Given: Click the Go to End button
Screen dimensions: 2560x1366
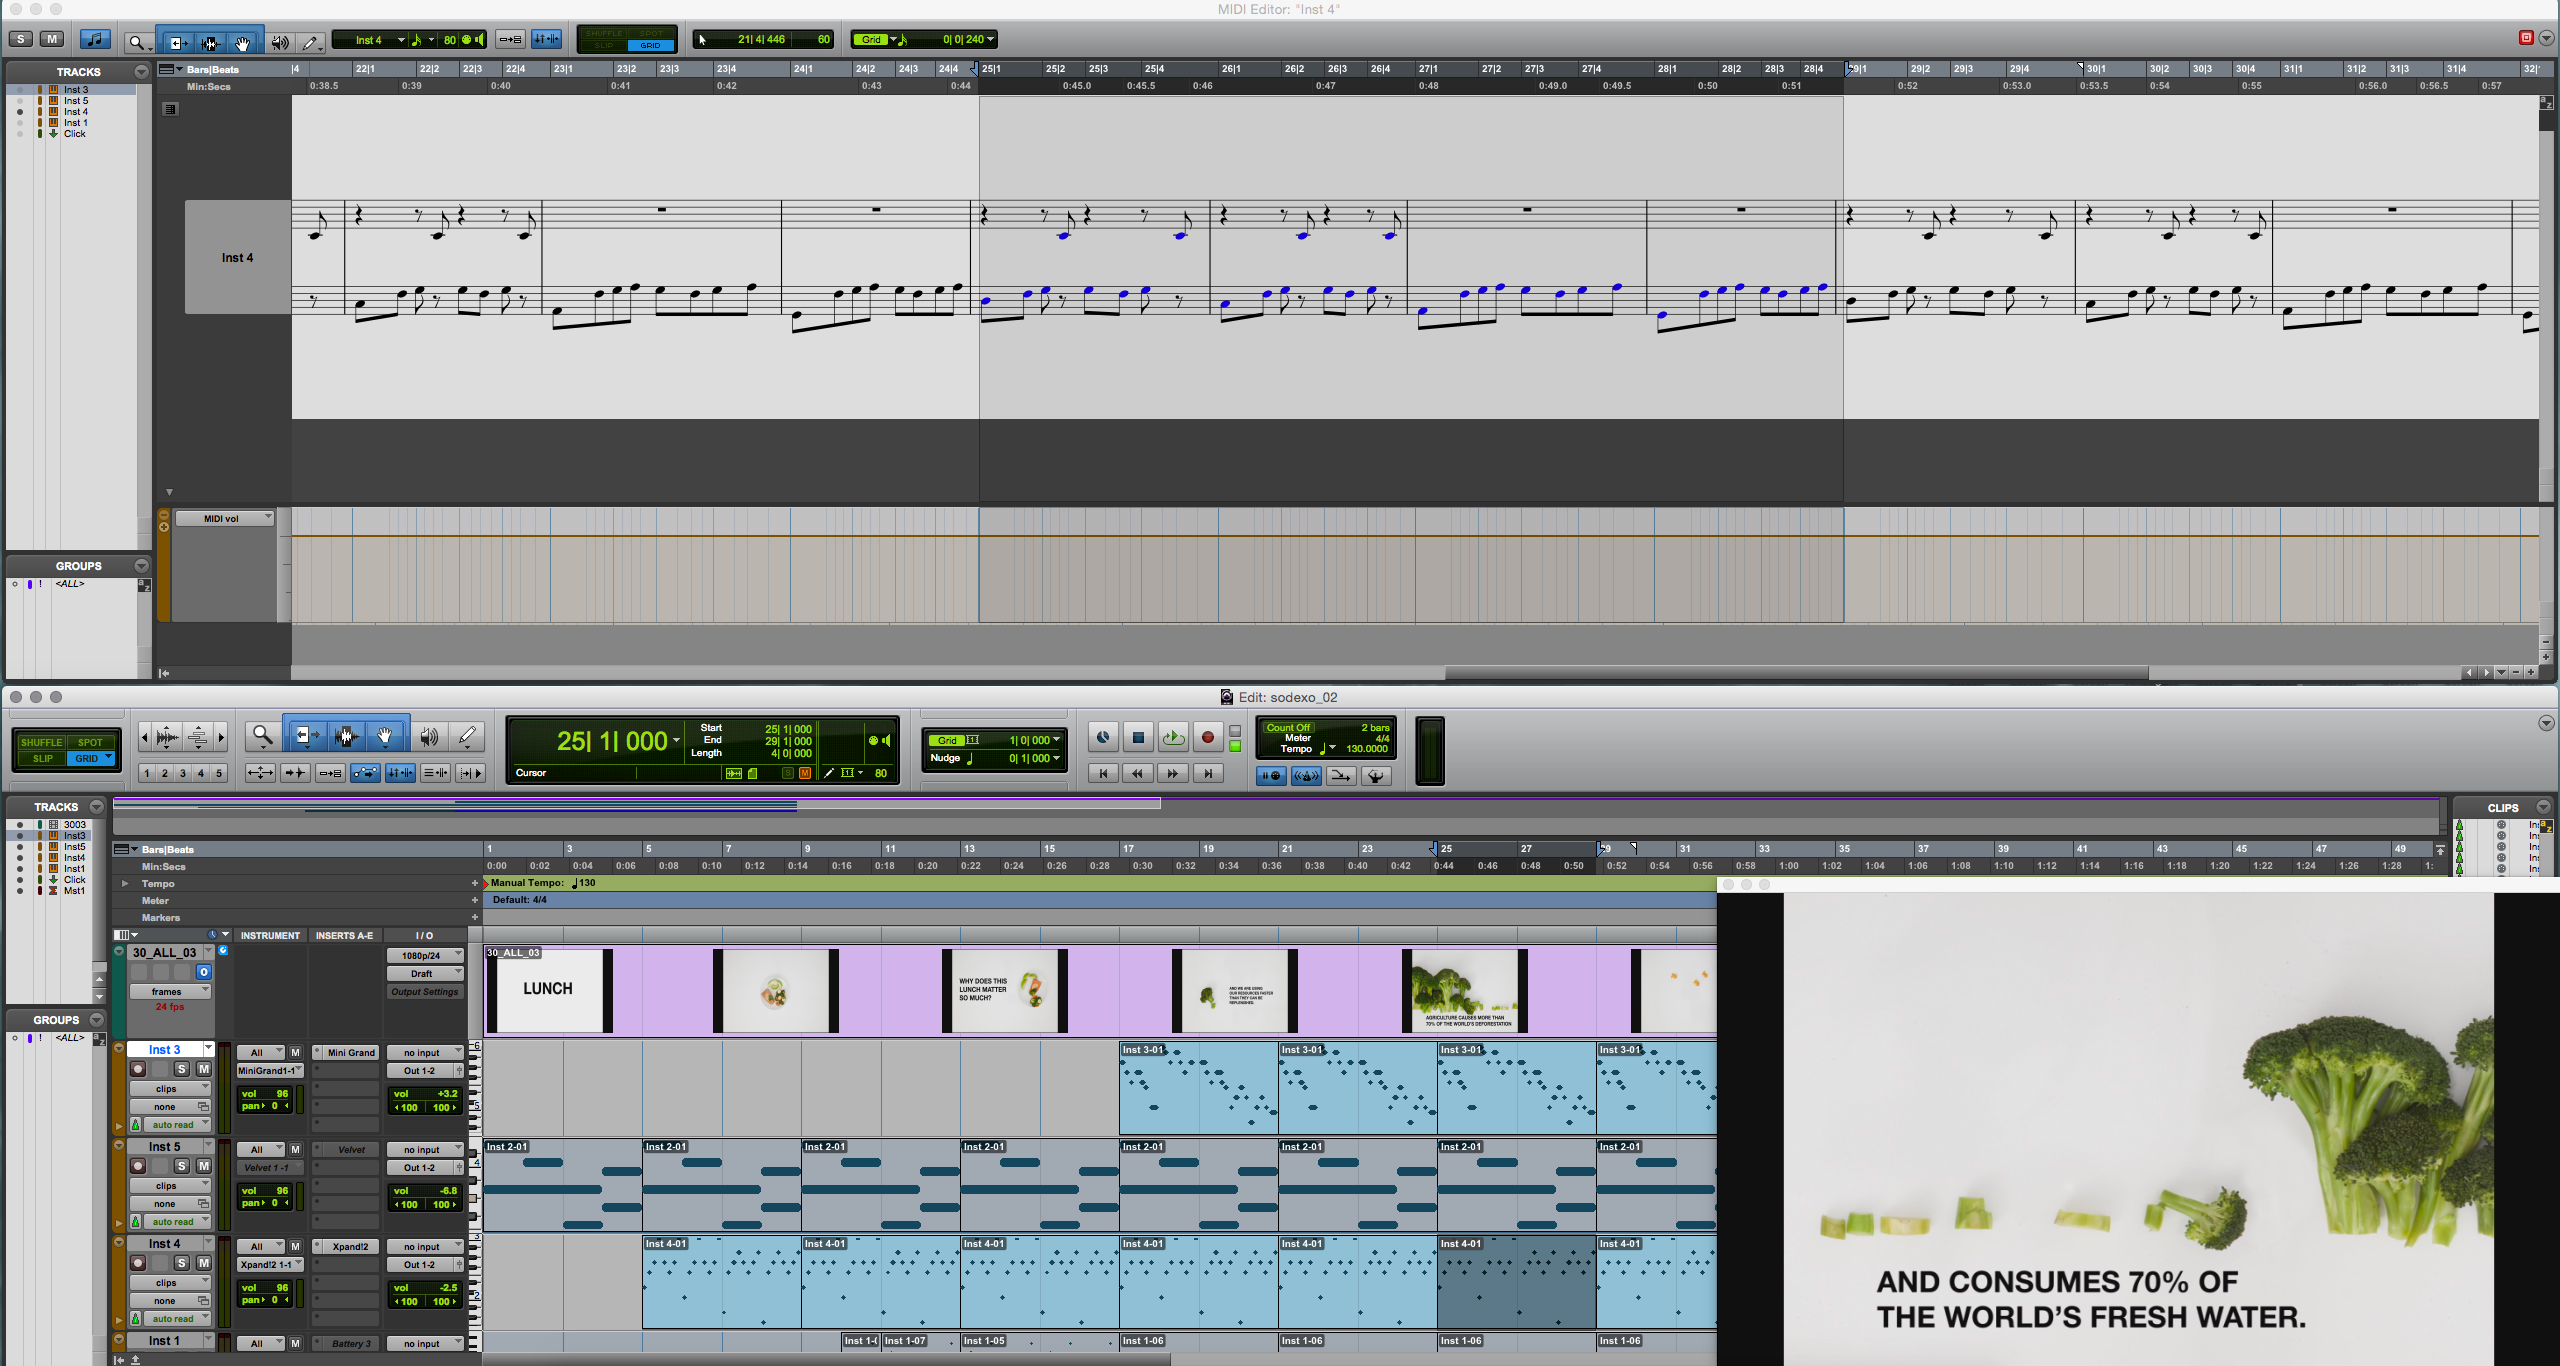Looking at the screenshot, I should (1207, 773).
